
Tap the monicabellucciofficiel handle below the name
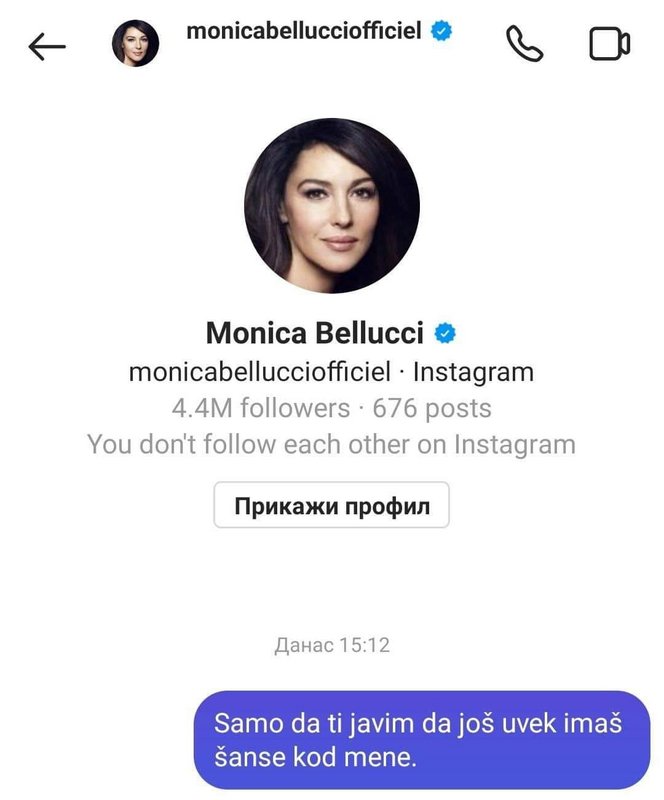(260, 371)
